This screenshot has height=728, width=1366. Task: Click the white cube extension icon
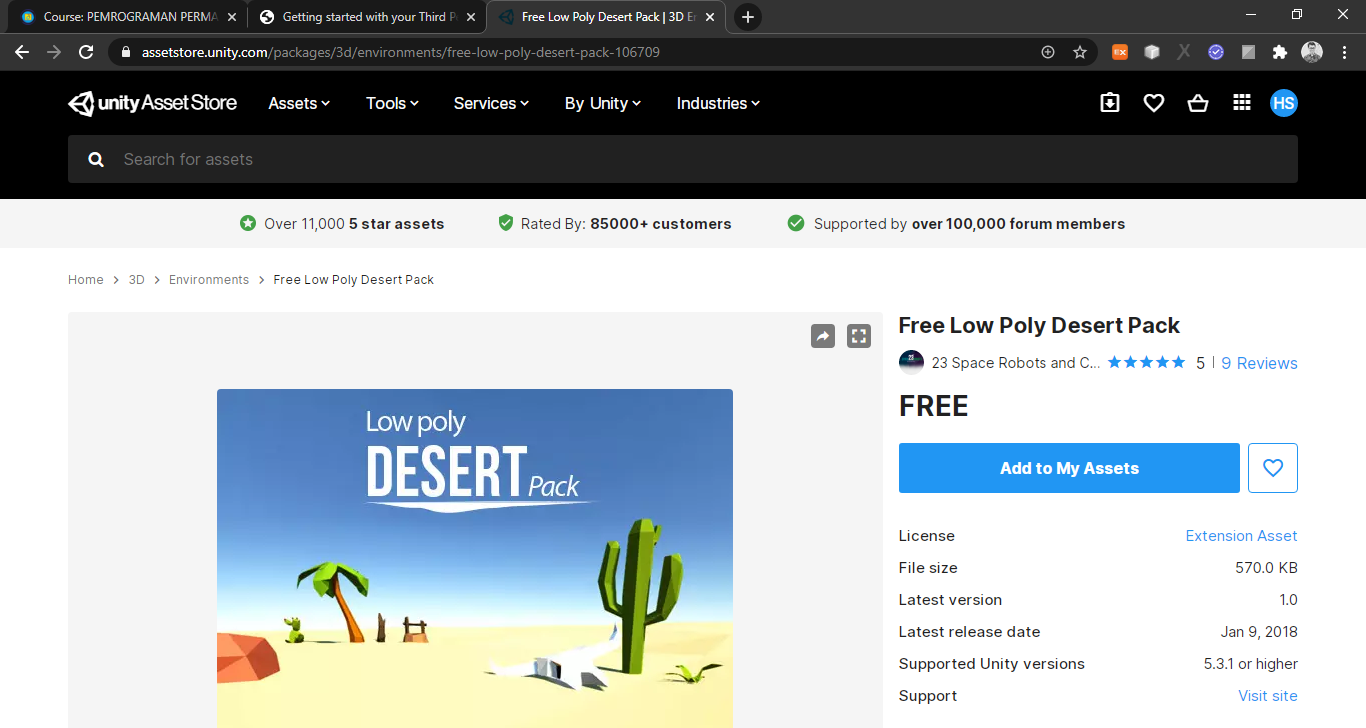point(1152,52)
